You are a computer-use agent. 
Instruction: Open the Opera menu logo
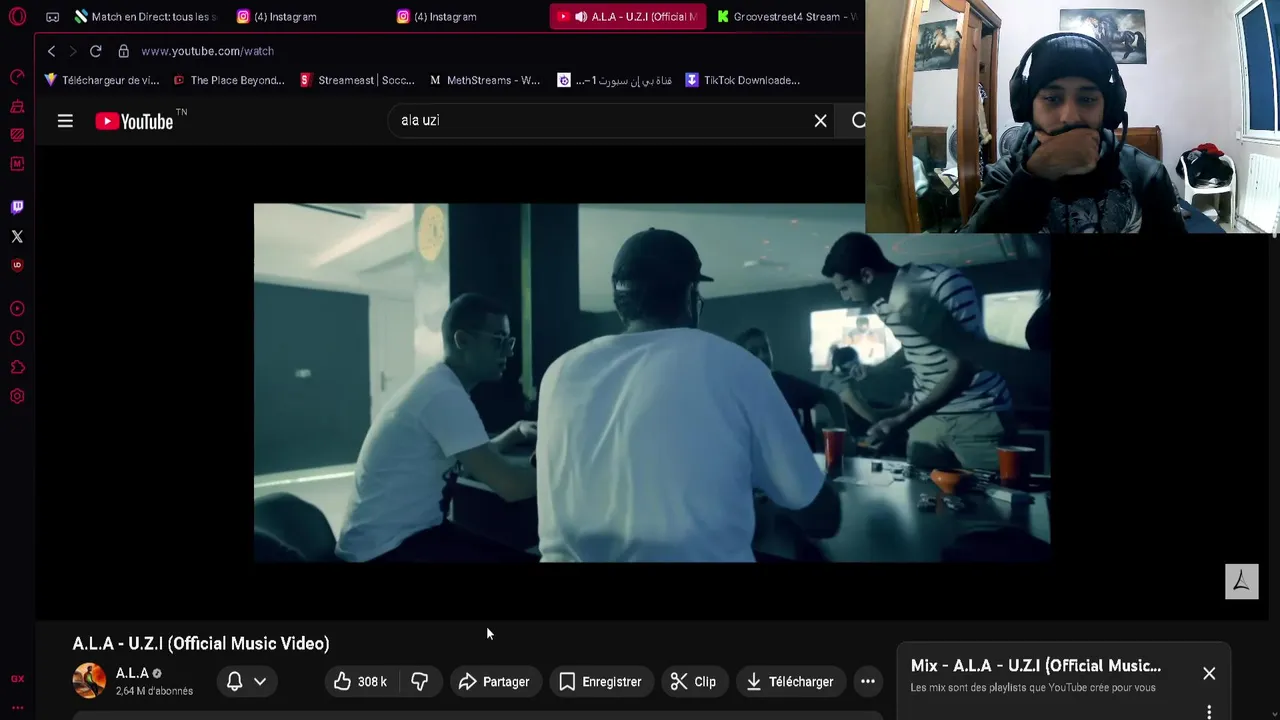point(17,17)
